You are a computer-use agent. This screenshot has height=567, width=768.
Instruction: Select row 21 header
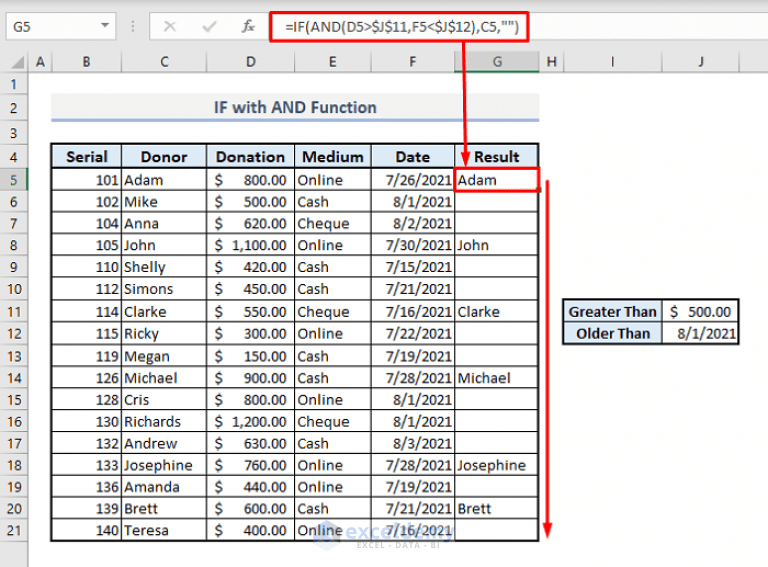pyautogui.click(x=14, y=530)
